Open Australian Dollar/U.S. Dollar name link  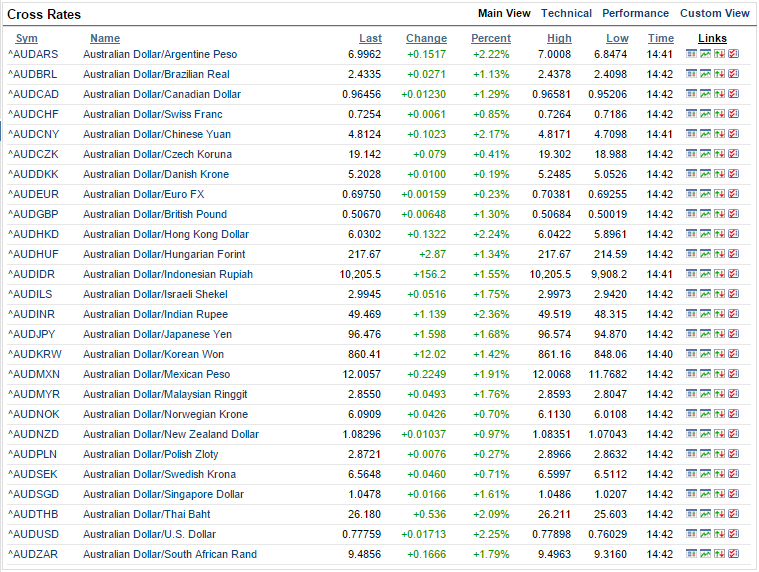pos(149,534)
